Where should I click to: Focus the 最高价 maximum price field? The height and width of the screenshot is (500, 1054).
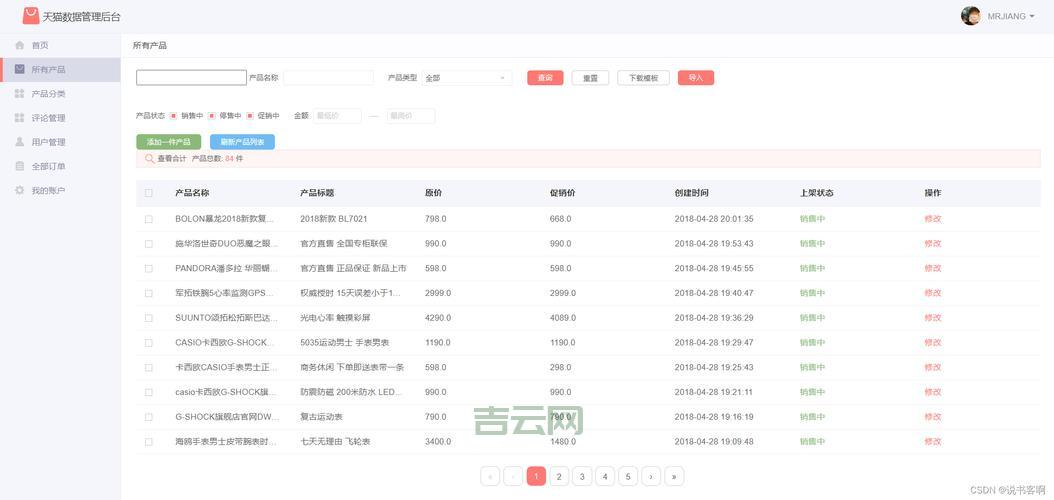411,116
